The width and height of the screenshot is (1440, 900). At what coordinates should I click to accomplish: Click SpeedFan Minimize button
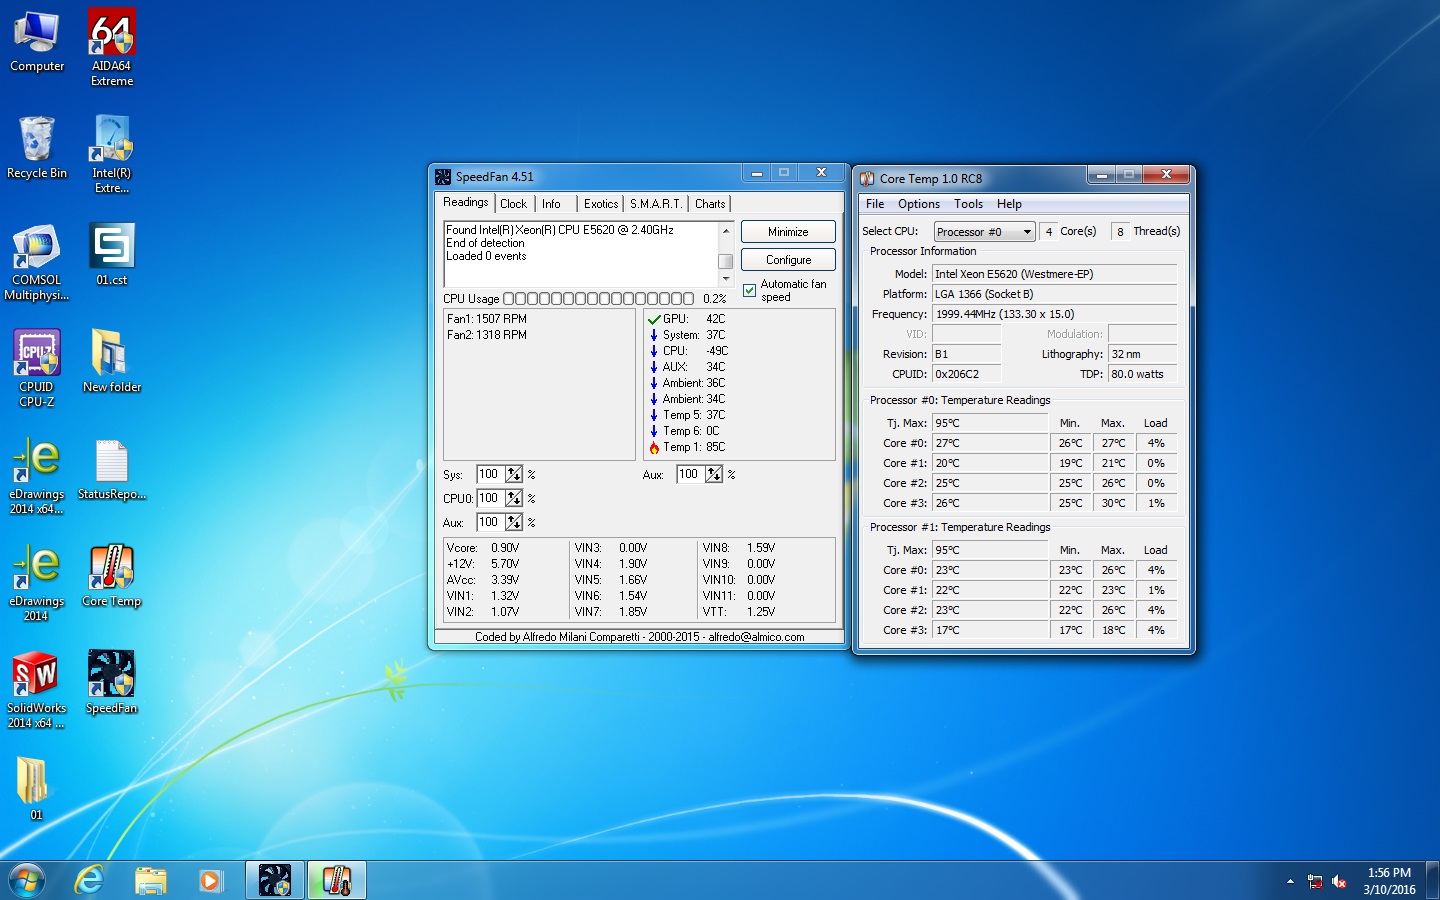(x=788, y=232)
